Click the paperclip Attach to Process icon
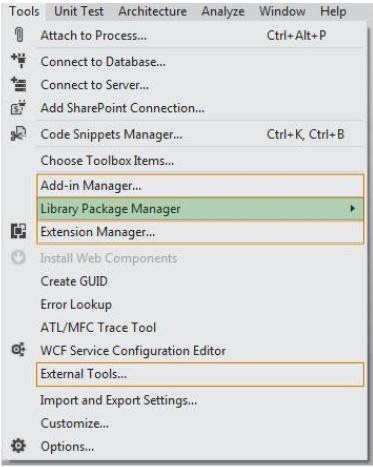This screenshot has width=373, height=467. click(x=19, y=34)
